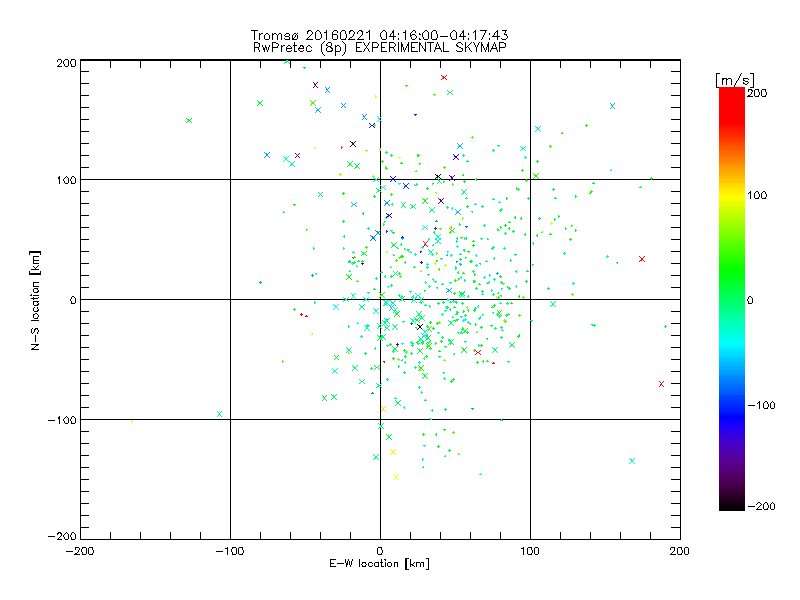Click the E-W axis tick label "100"
Viewport: 800px width, 600px height.
(x=530, y=551)
